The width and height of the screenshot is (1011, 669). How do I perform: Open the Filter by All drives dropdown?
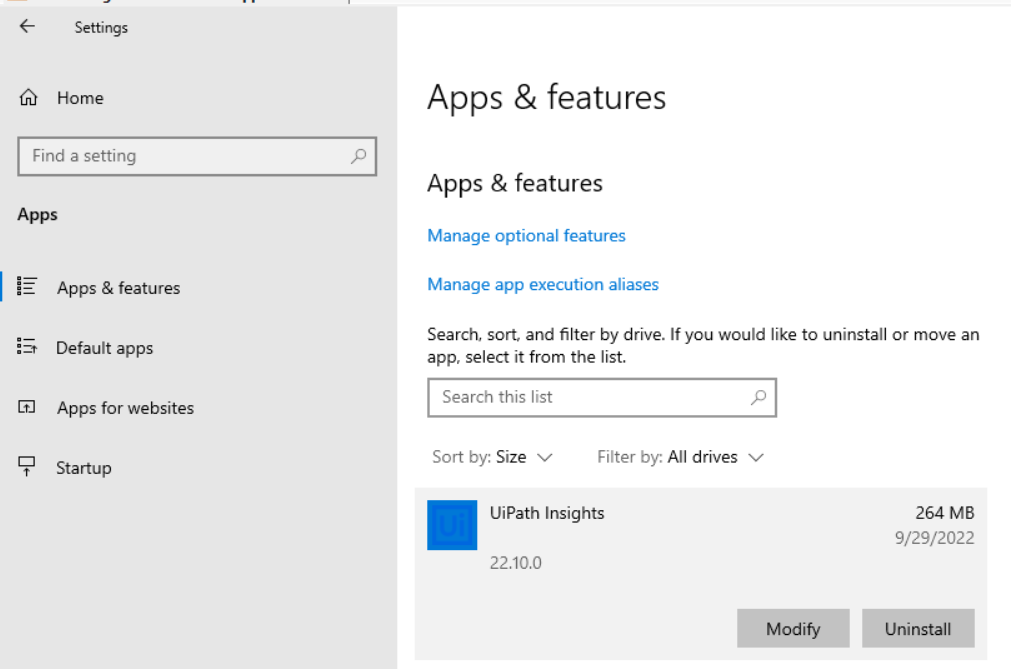(680, 457)
